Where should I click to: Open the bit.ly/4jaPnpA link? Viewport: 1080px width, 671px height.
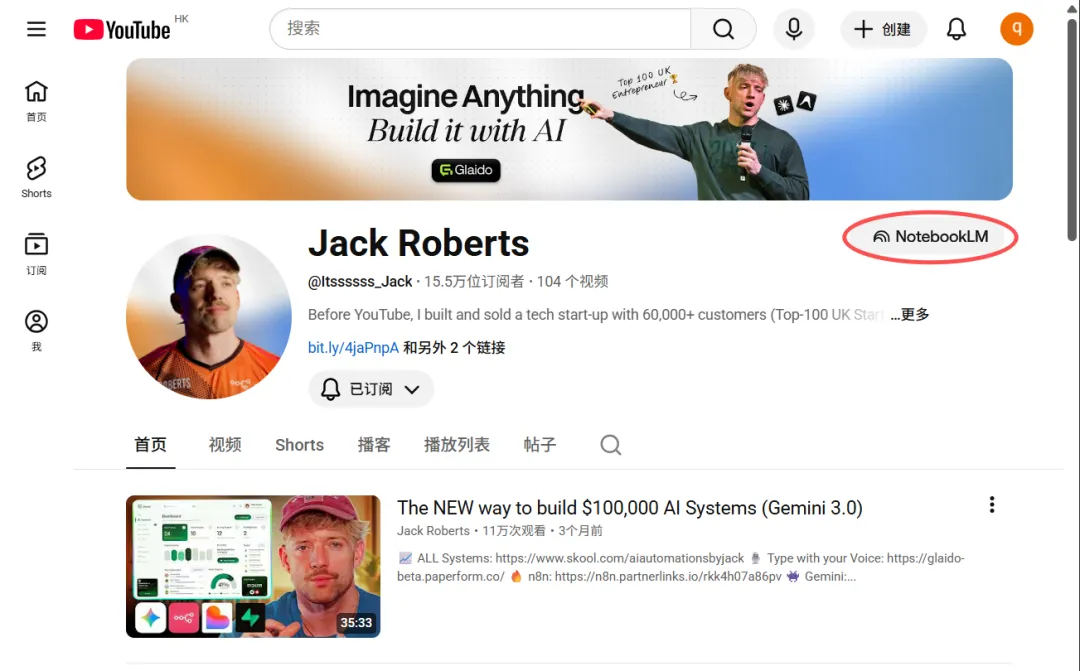(x=353, y=348)
